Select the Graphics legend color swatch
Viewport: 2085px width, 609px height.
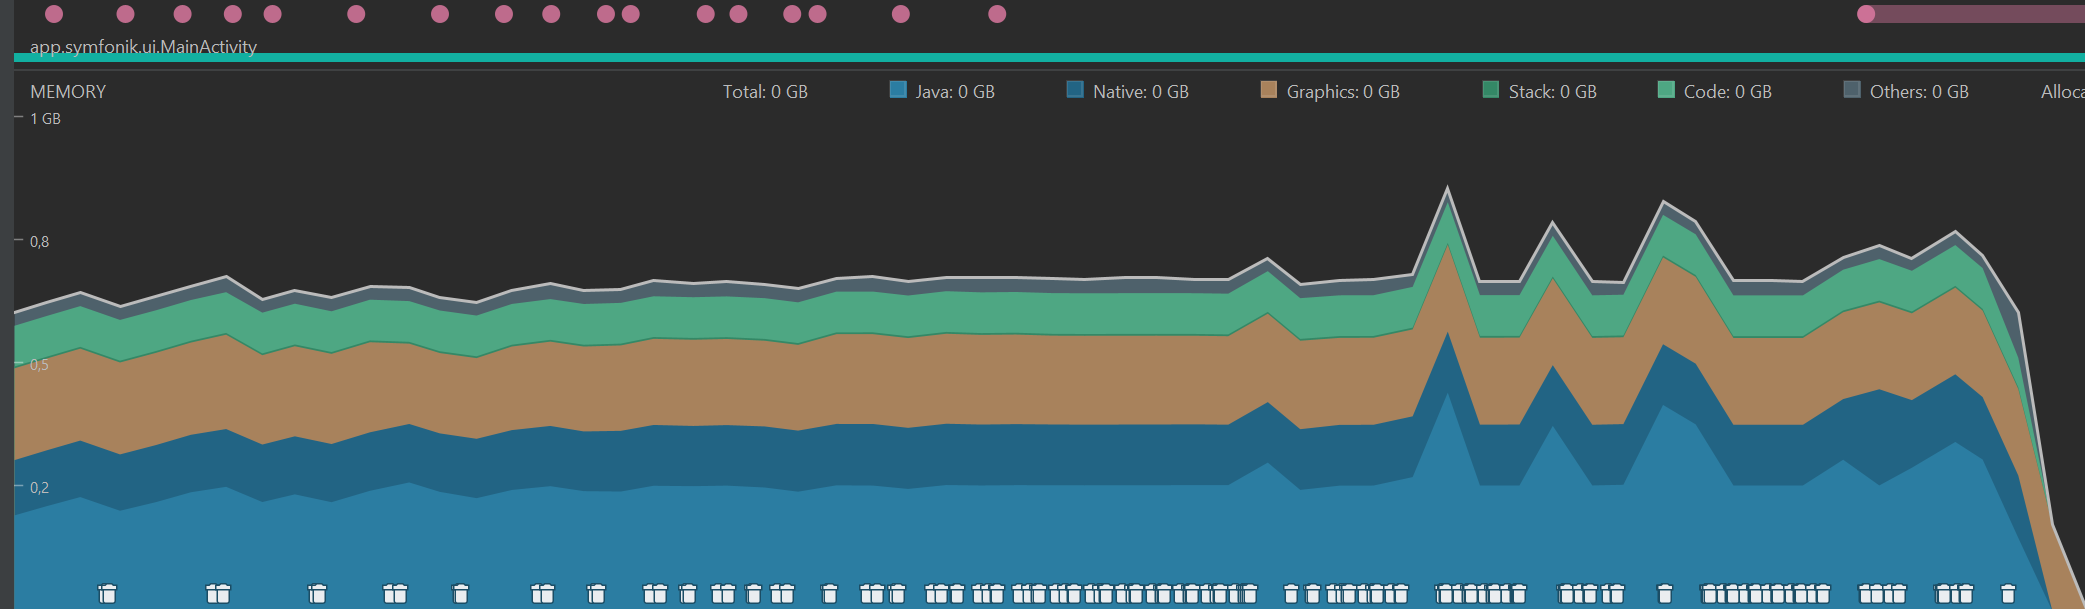1269,90
